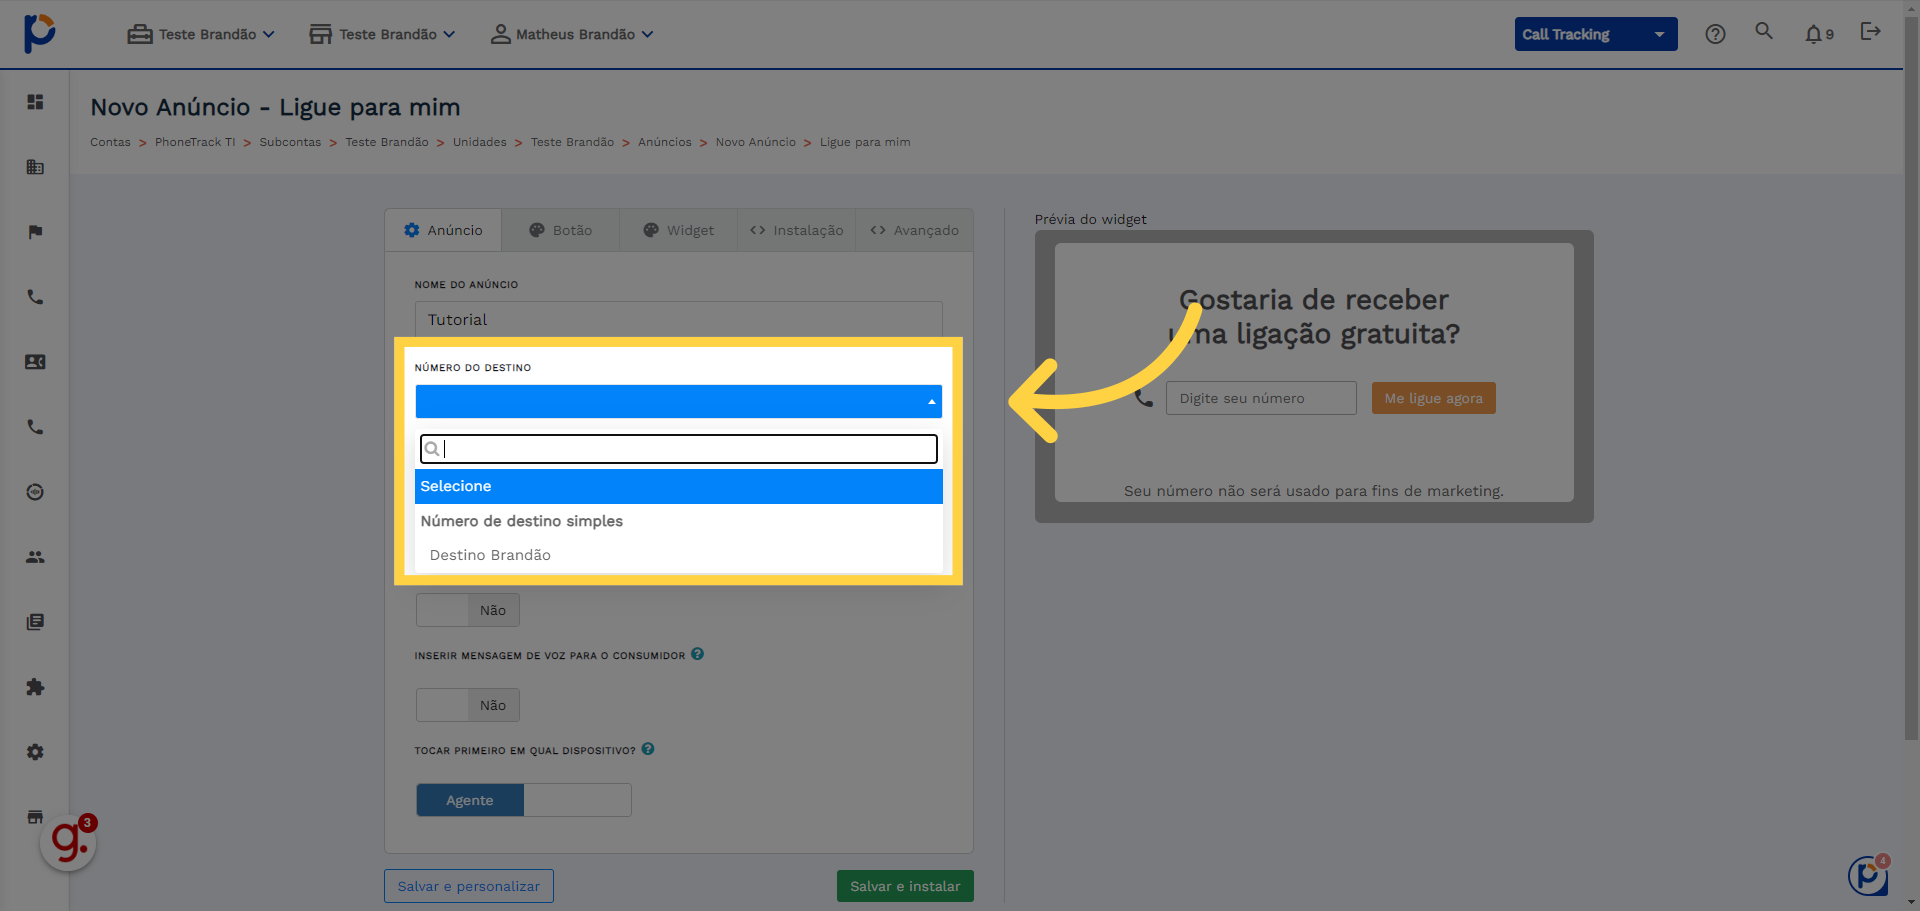
Task: Select Agente in device toggle
Action: [x=470, y=800]
